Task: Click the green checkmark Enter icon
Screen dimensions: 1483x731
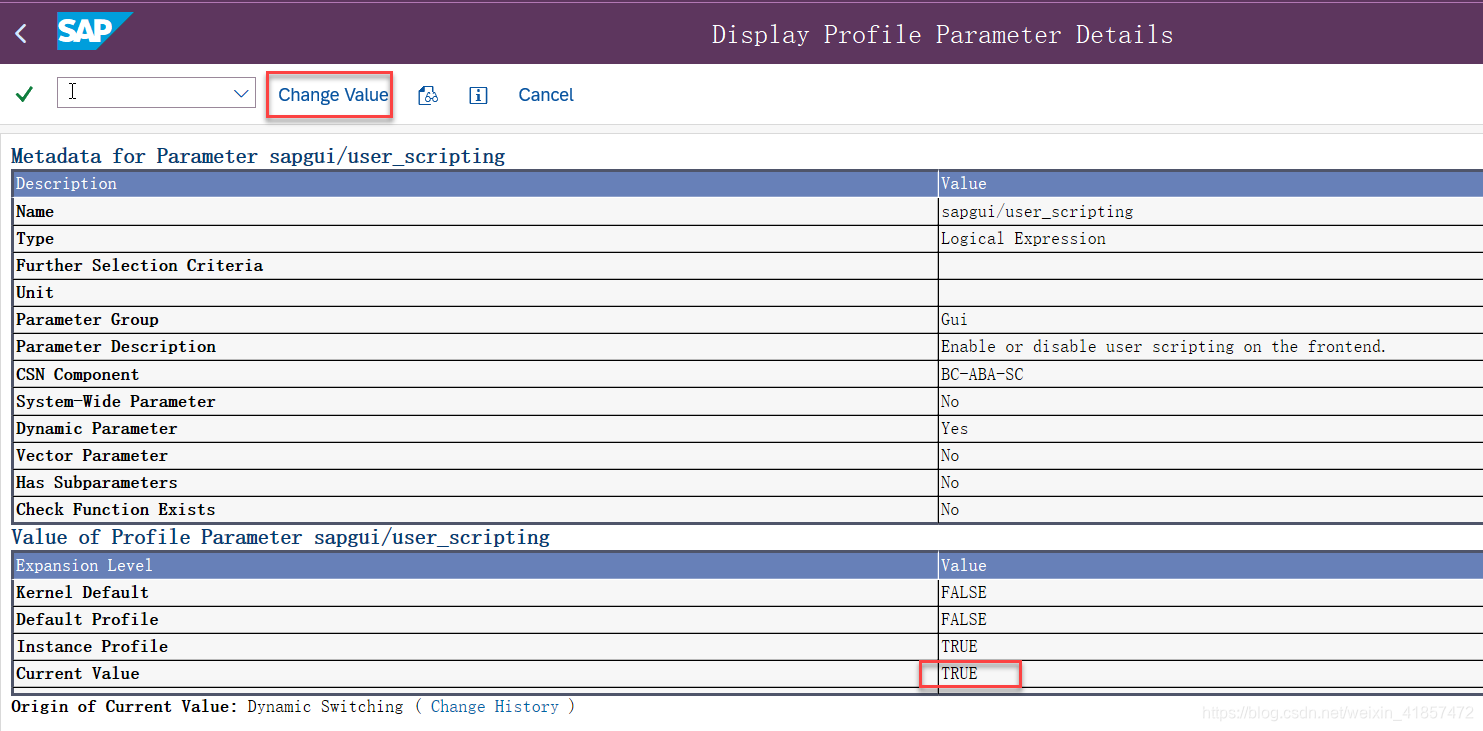Action: coord(25,94)
